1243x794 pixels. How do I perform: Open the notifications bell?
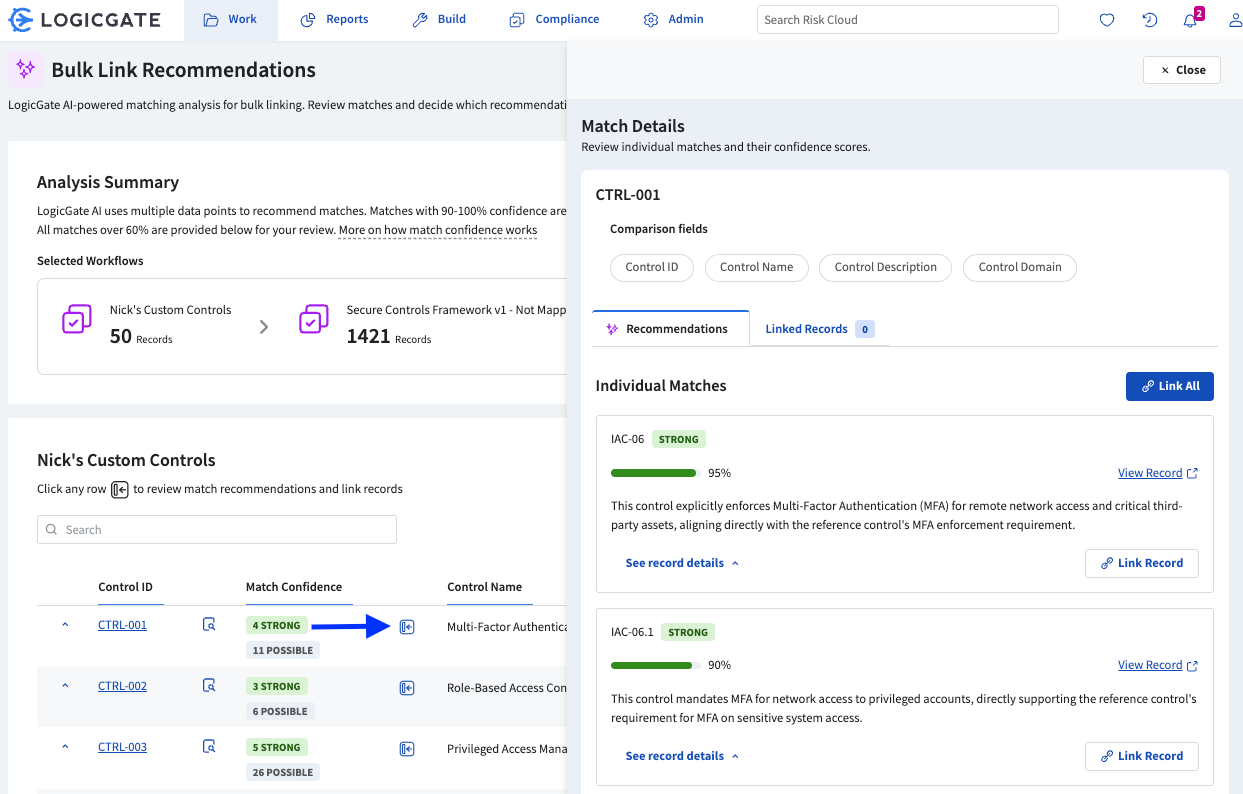pos(1190,20)
